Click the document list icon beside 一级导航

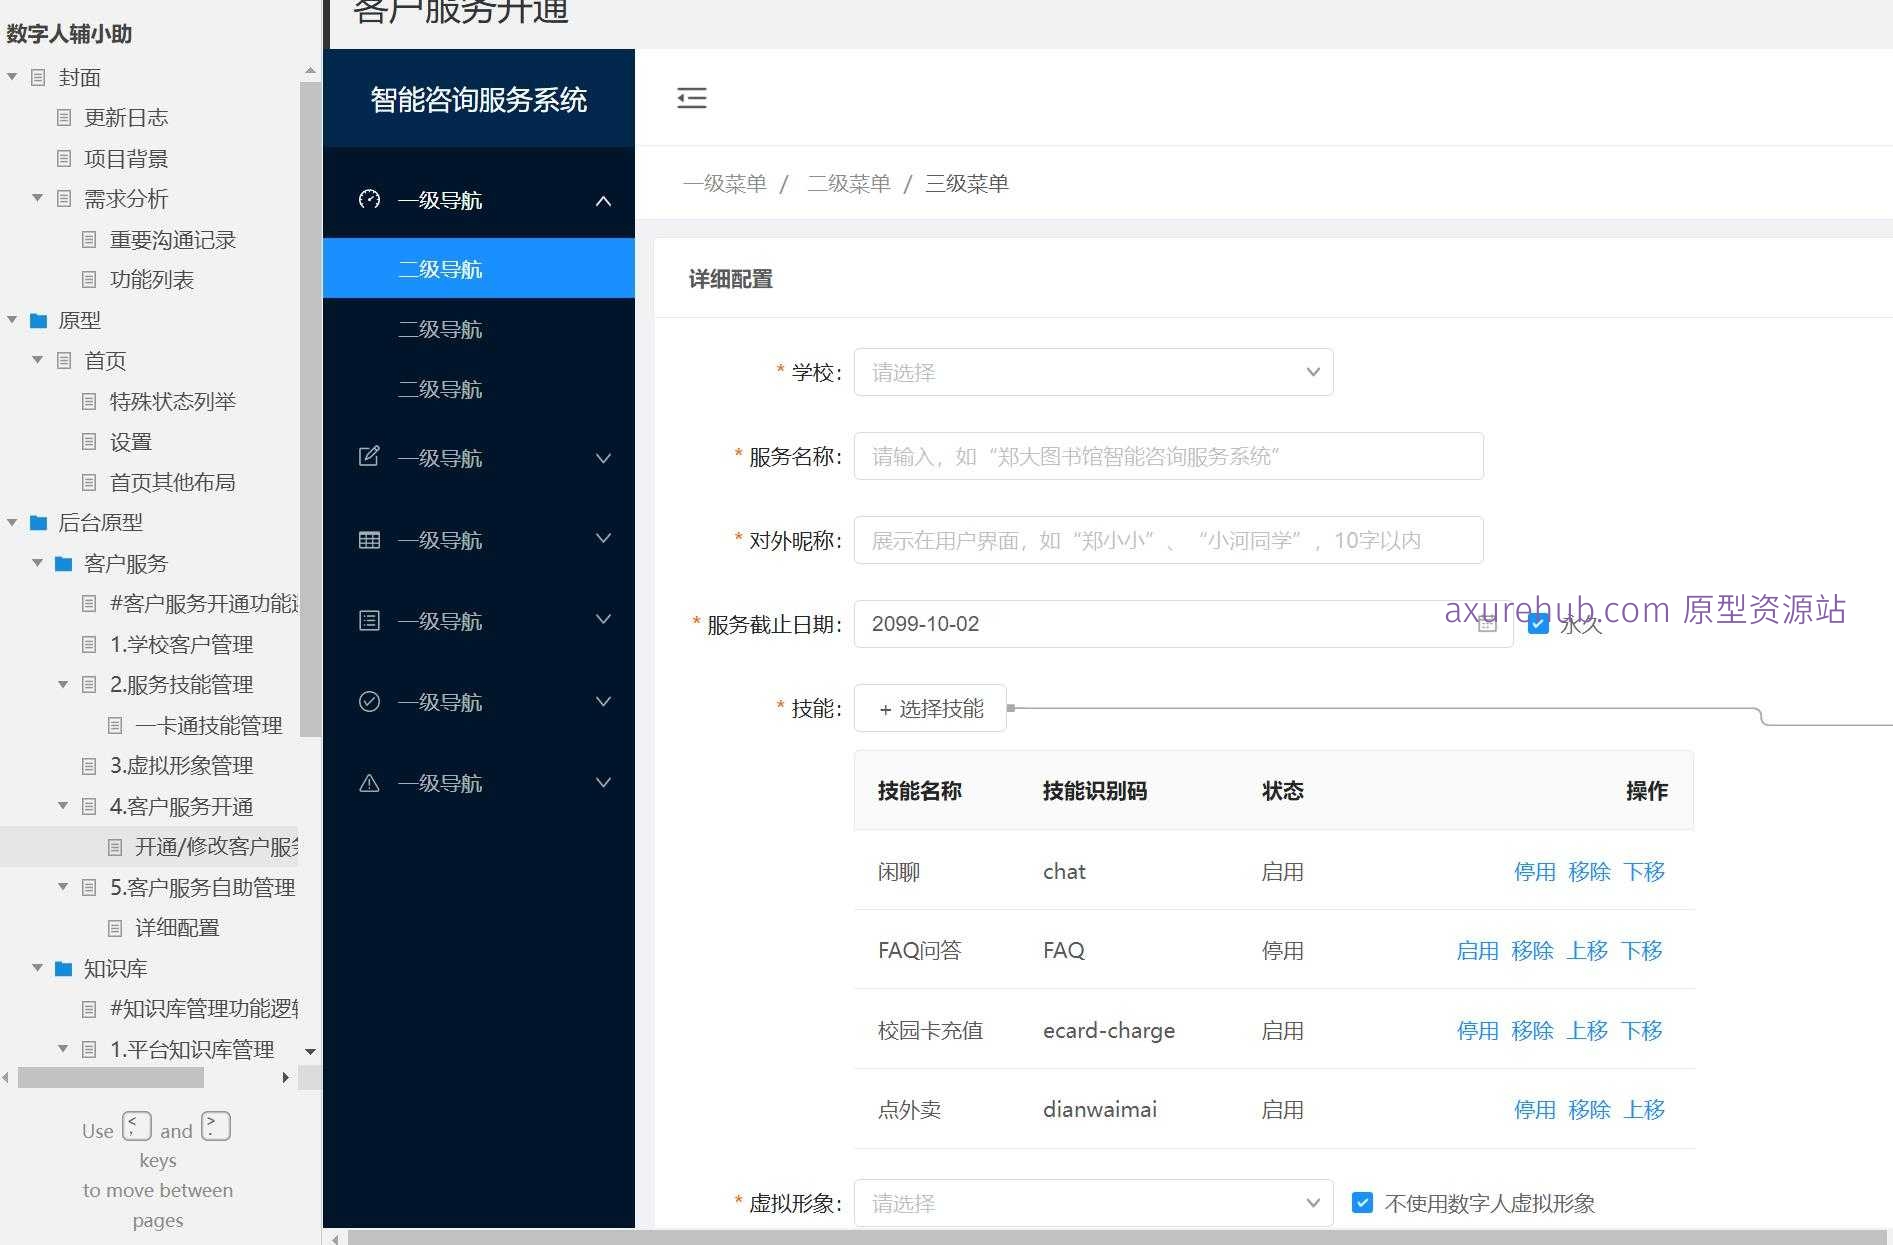[369, 620]
